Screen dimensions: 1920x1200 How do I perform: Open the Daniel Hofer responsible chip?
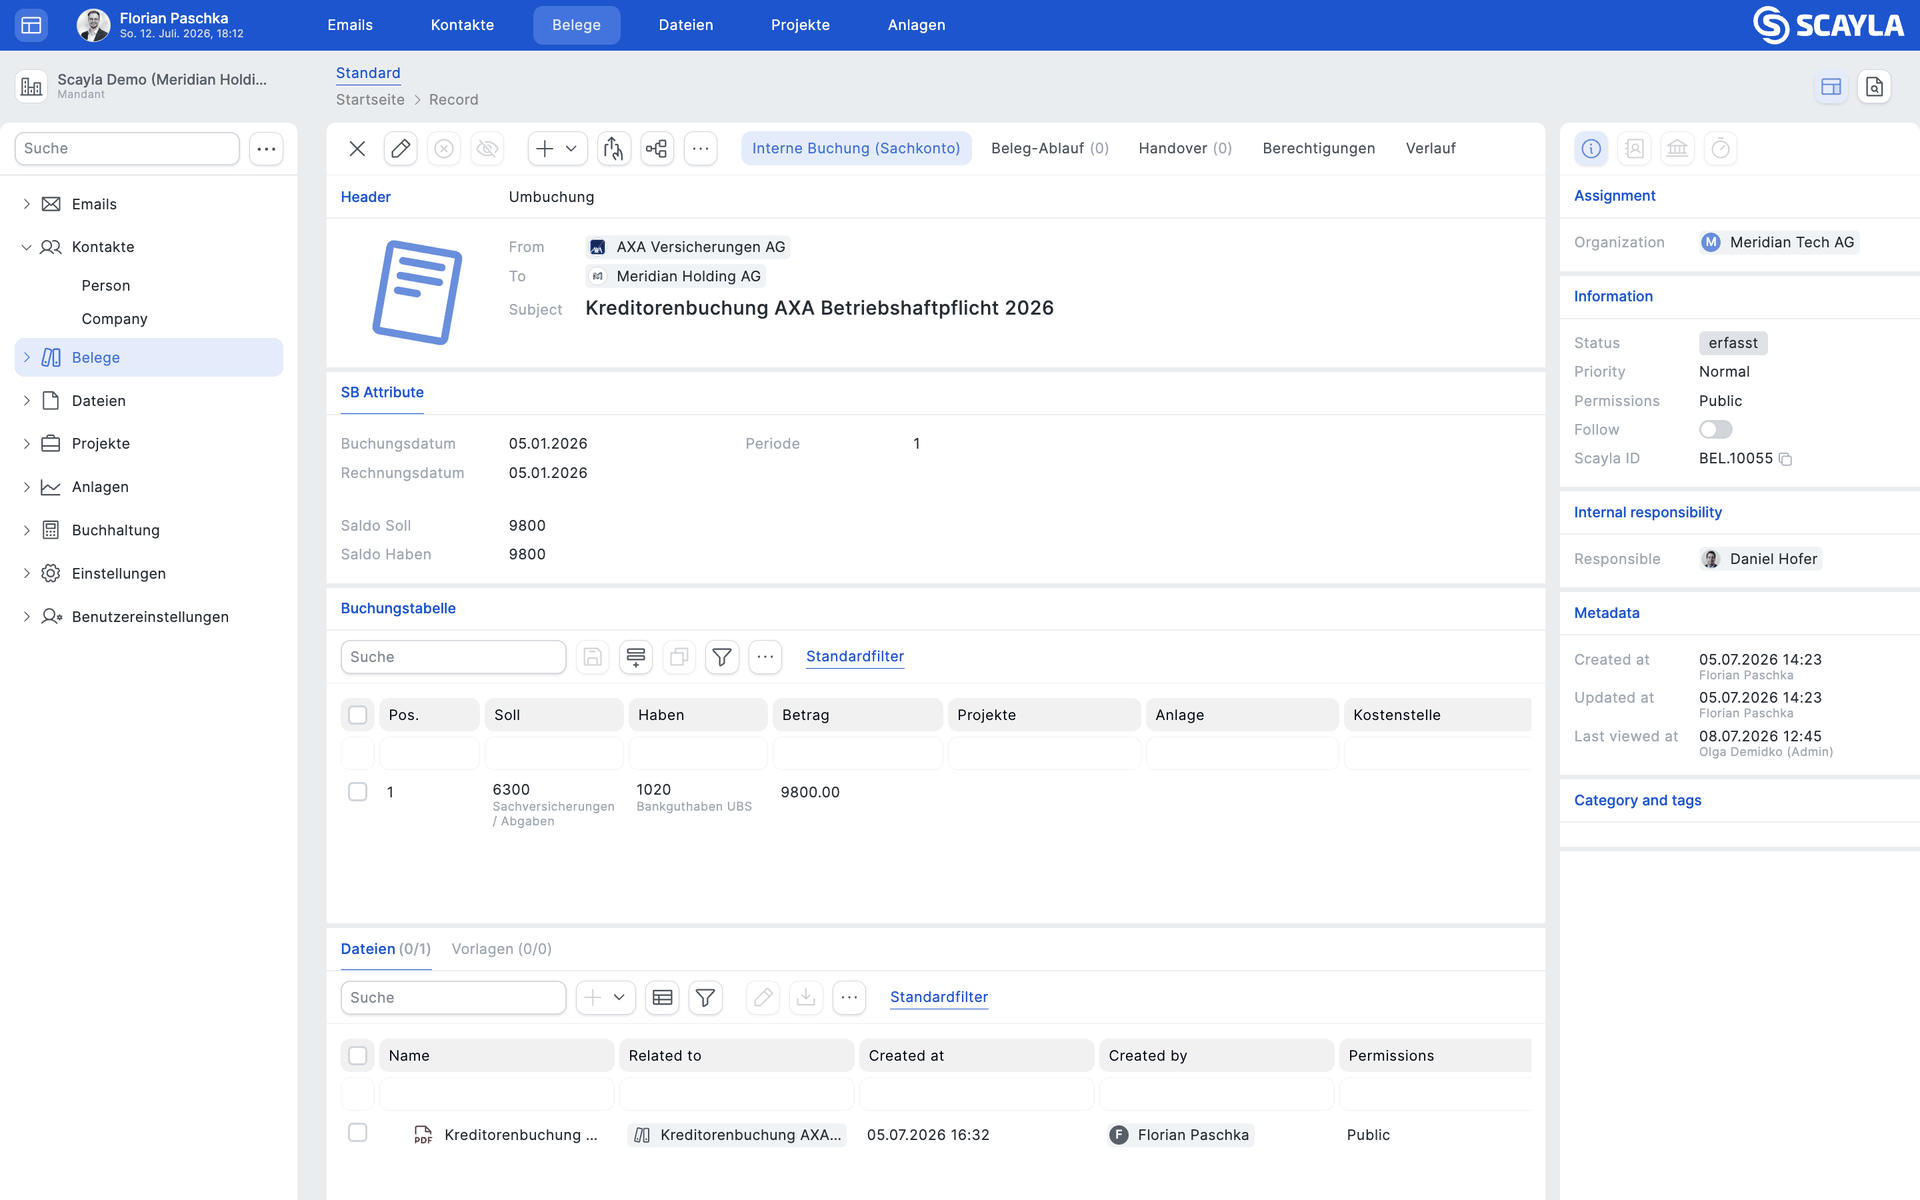point(1761,559)
